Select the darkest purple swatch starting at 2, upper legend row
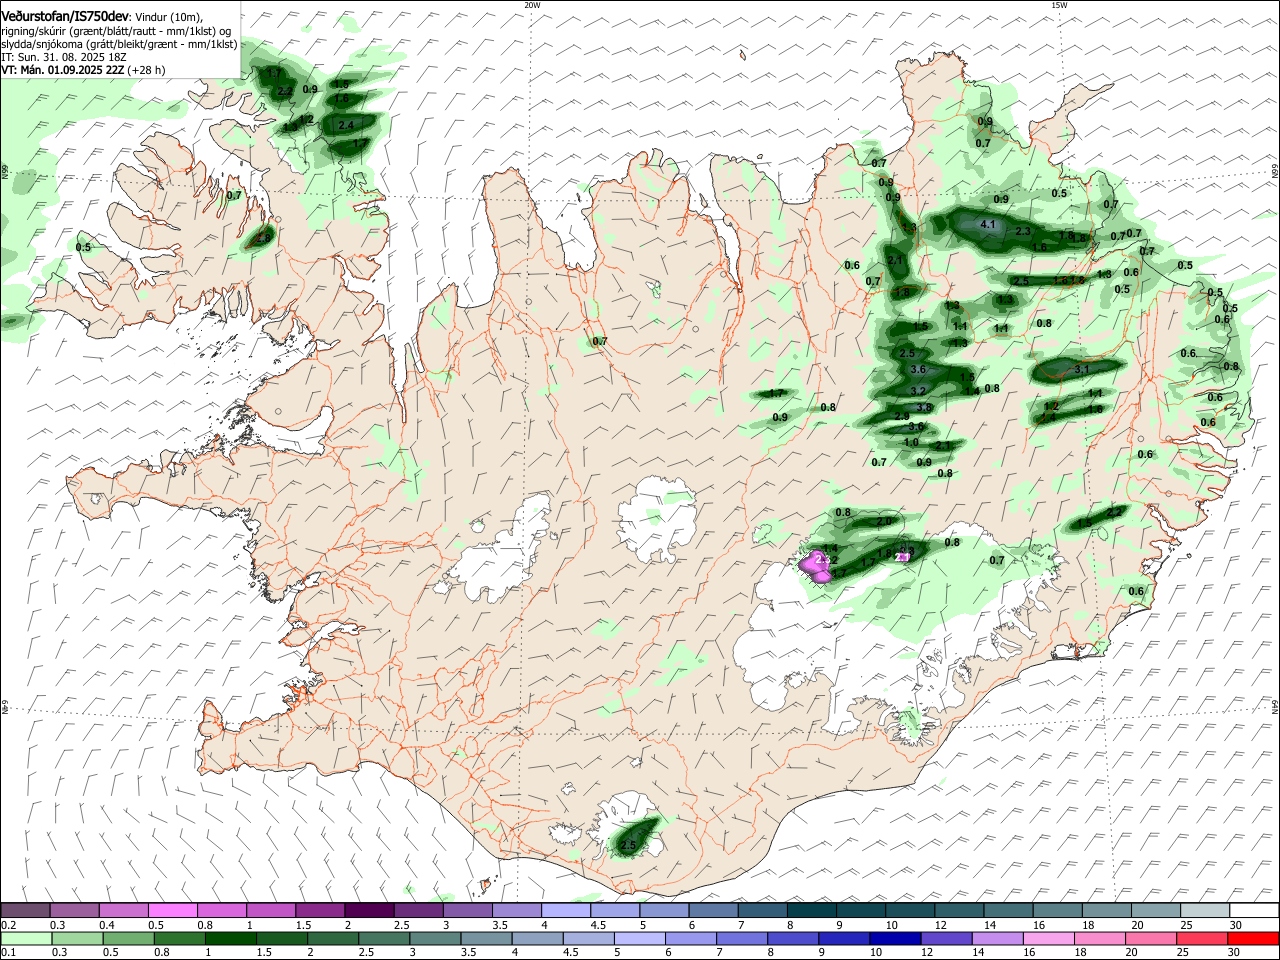Image resolution: width=1280 pixels, height=960 pixels. (369, 910)
